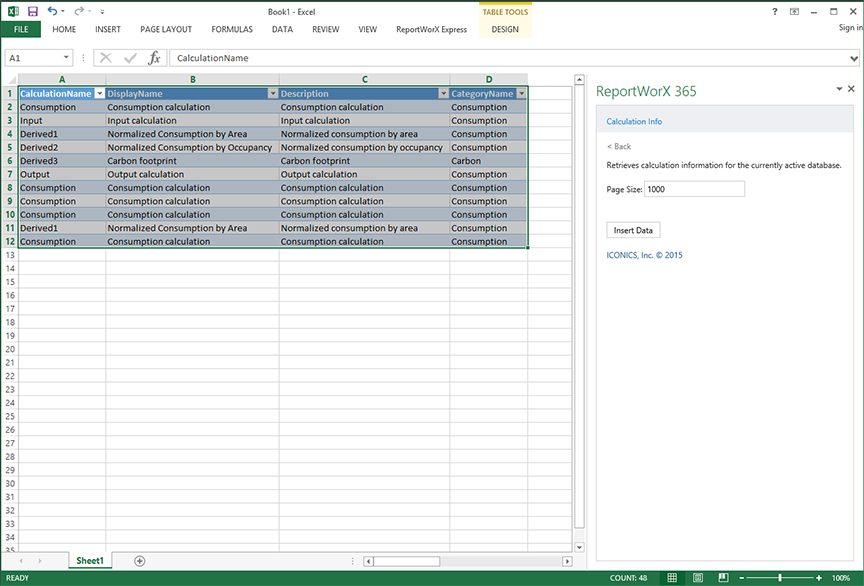Switch to Page Break Preview in status bar
The width and height of the screenshot is (864, 586).
point(722,578)
